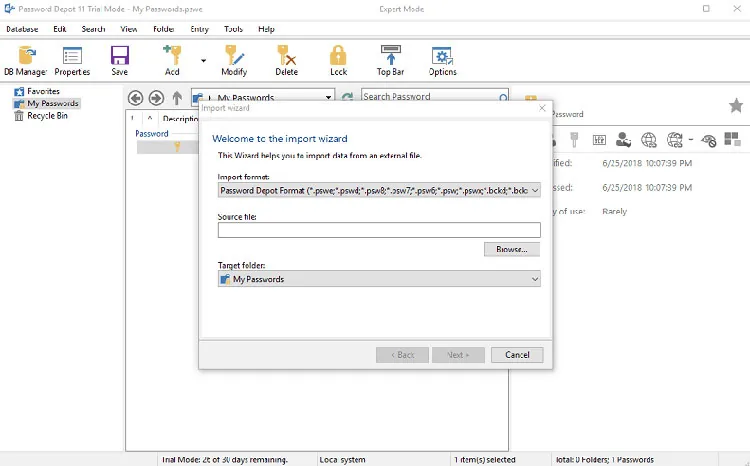Refresh the password list

347,97
